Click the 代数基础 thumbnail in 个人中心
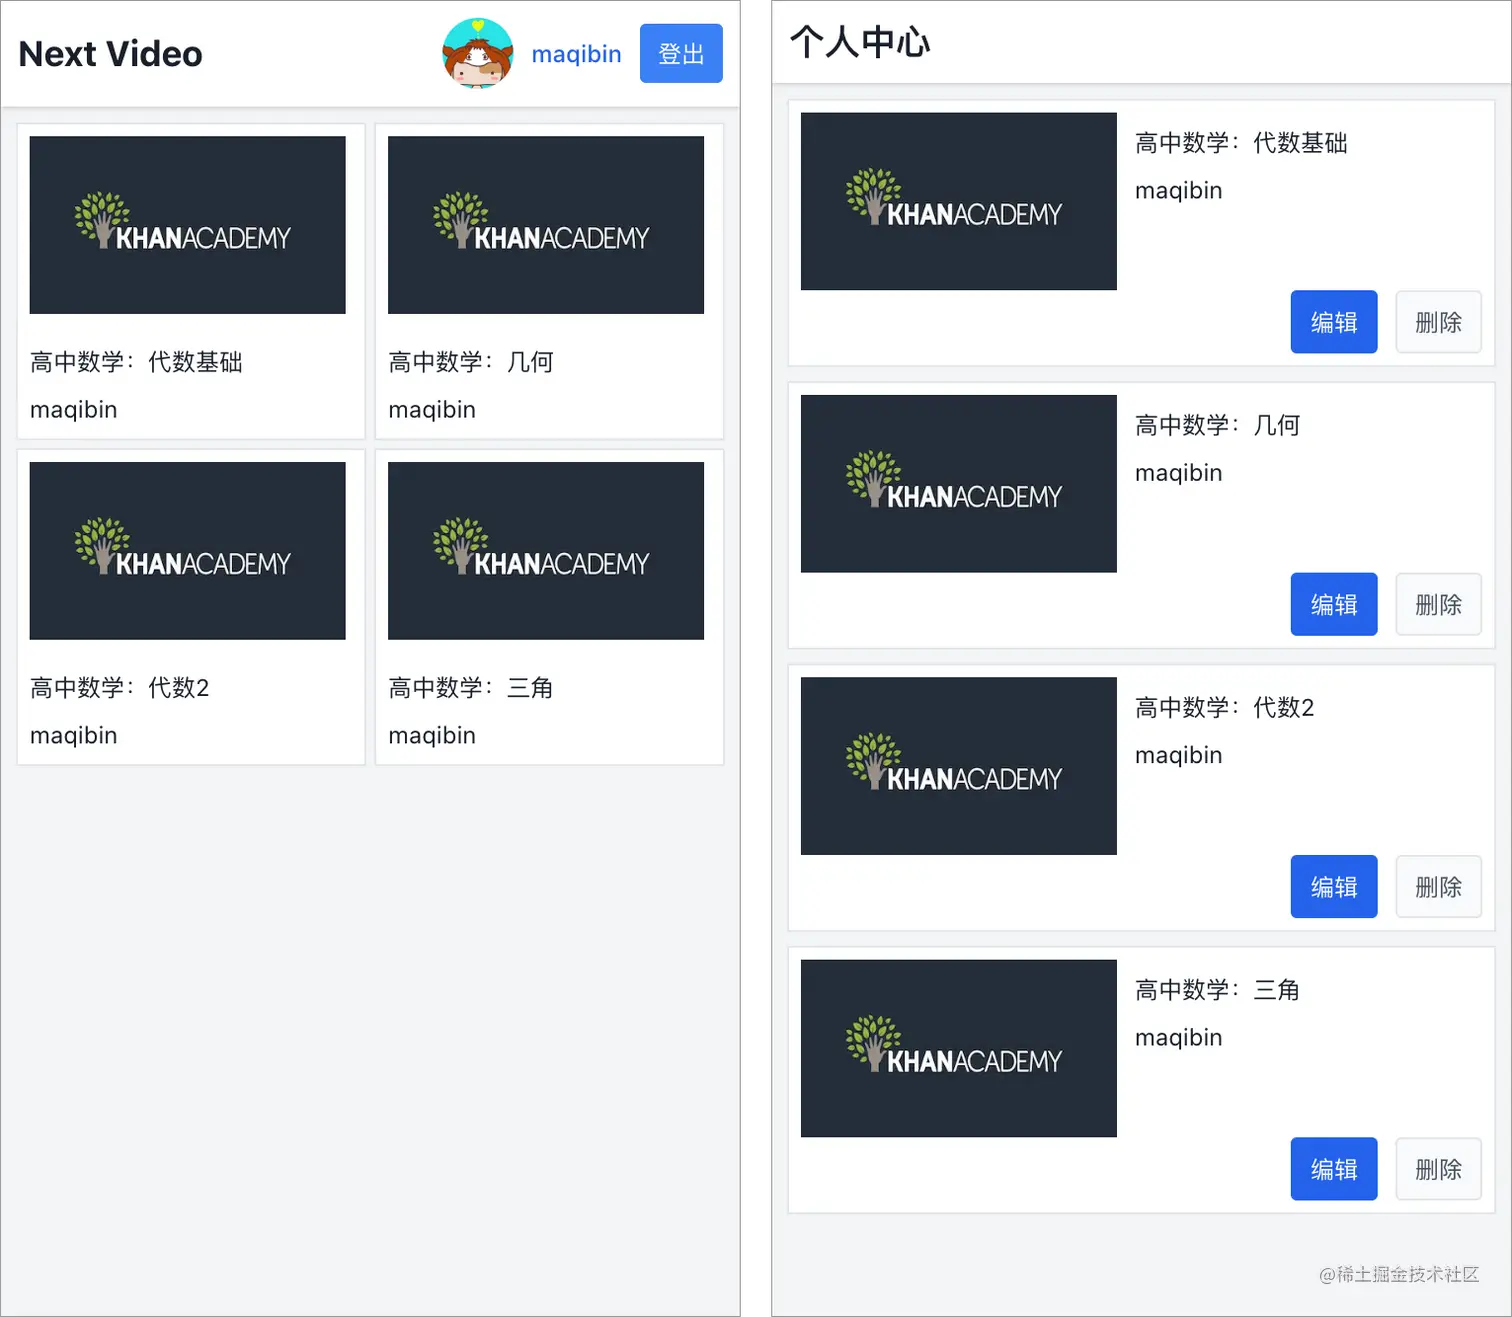 click(x=957, y=200)
